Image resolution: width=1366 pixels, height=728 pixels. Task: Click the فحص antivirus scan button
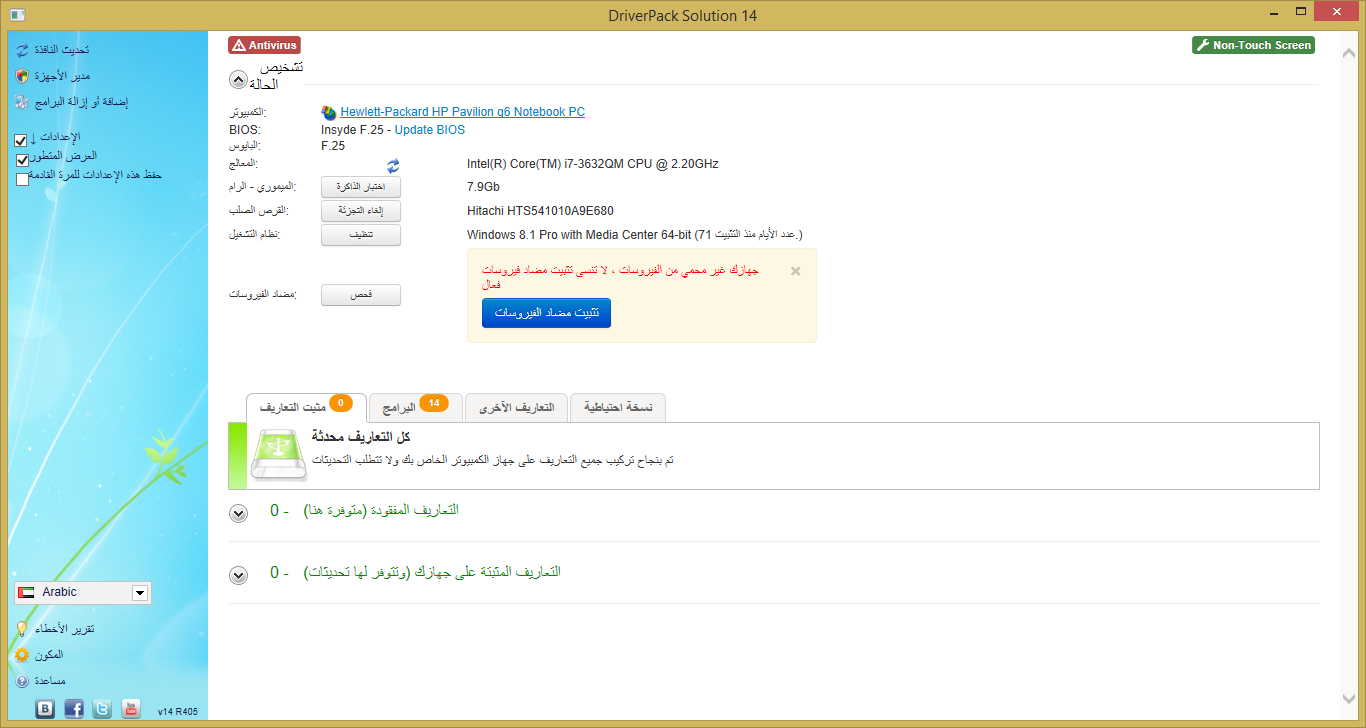361,295
